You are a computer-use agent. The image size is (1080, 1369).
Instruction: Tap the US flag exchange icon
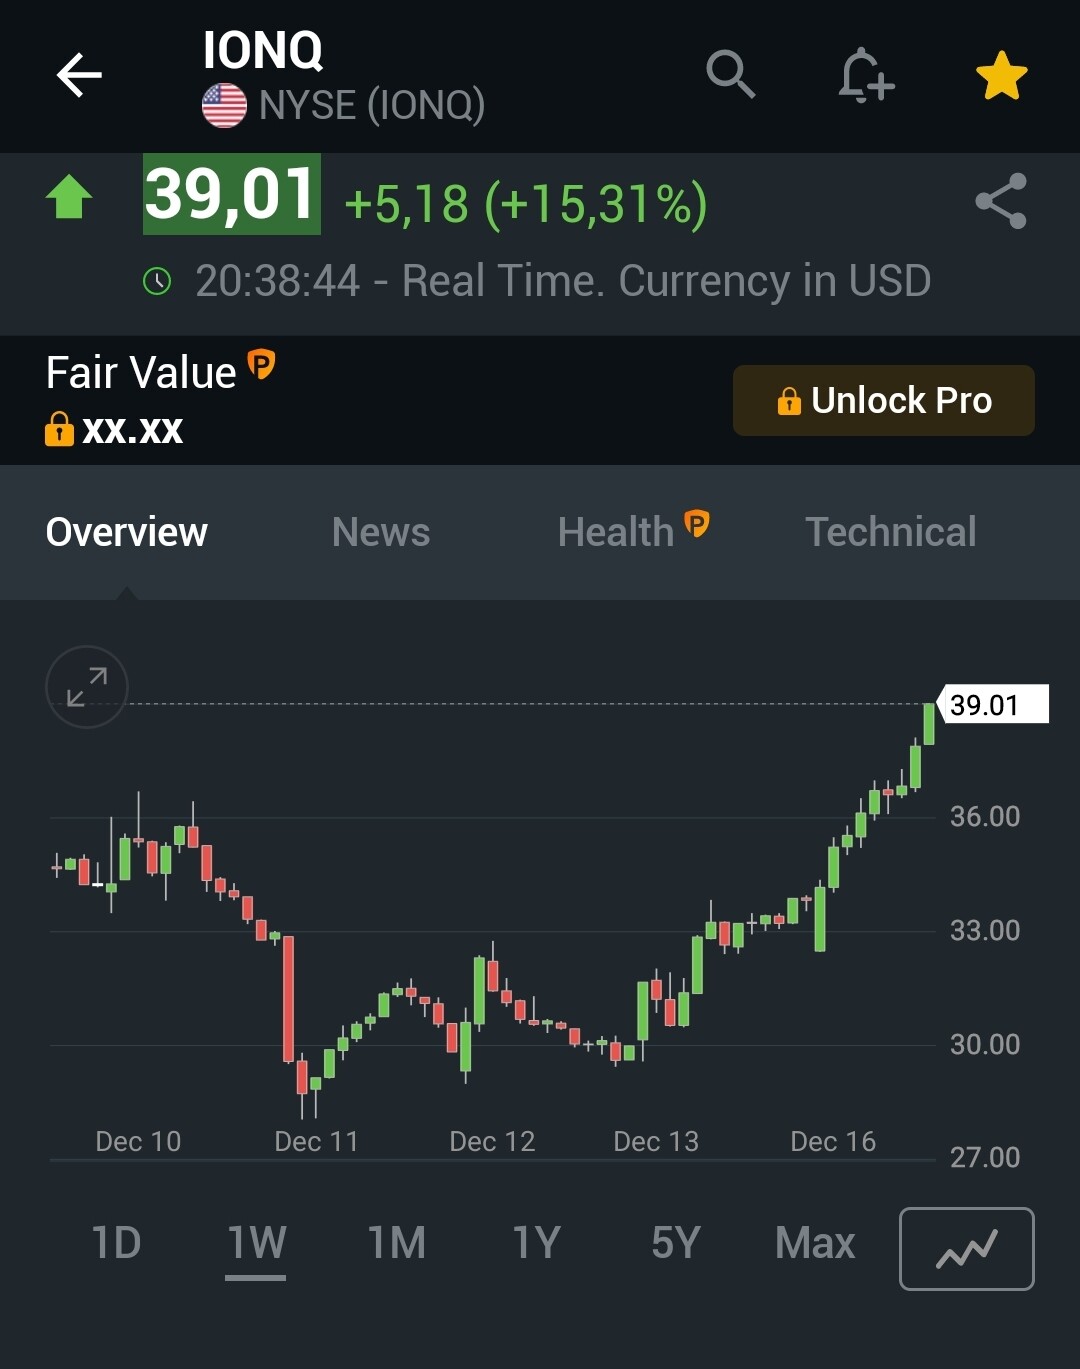[x=224, y=105]
